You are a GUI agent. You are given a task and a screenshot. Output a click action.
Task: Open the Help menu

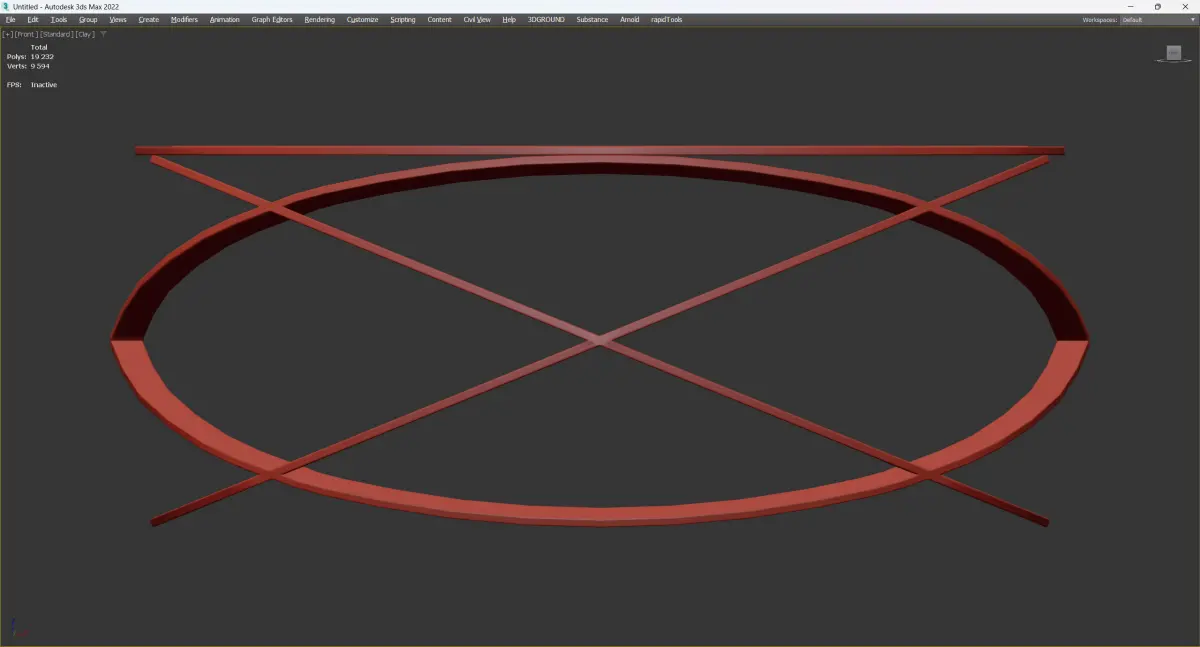[509, 19]
